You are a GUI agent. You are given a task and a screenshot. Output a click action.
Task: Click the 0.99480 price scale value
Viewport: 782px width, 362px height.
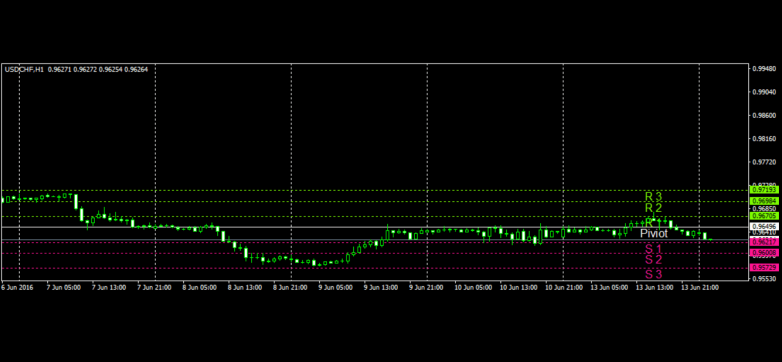pos(765,69)
